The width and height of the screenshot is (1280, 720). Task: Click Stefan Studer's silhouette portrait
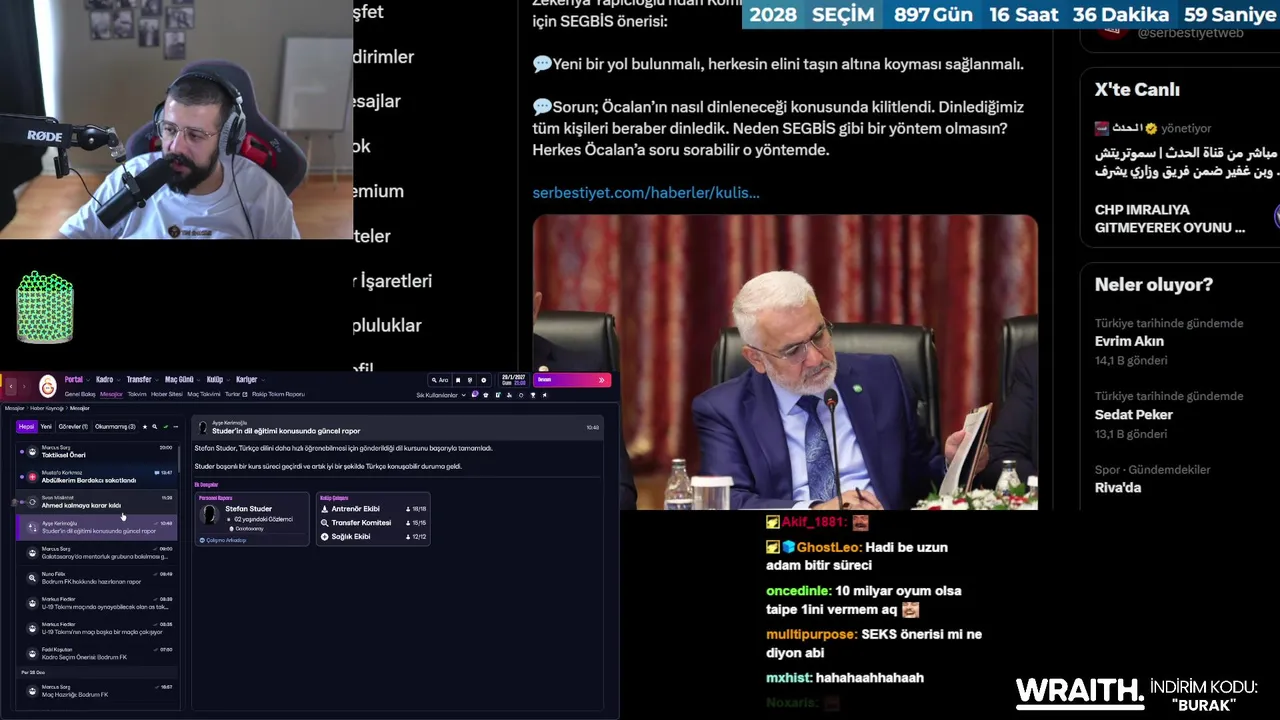(210, 515)
